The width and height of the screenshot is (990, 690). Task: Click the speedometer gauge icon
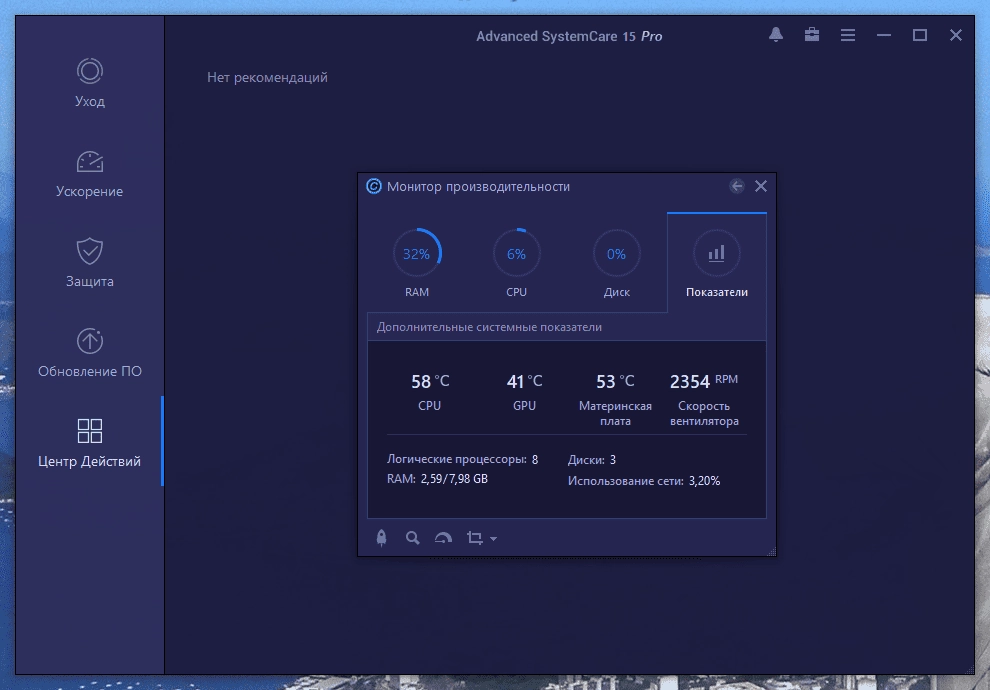pos(443,538)
